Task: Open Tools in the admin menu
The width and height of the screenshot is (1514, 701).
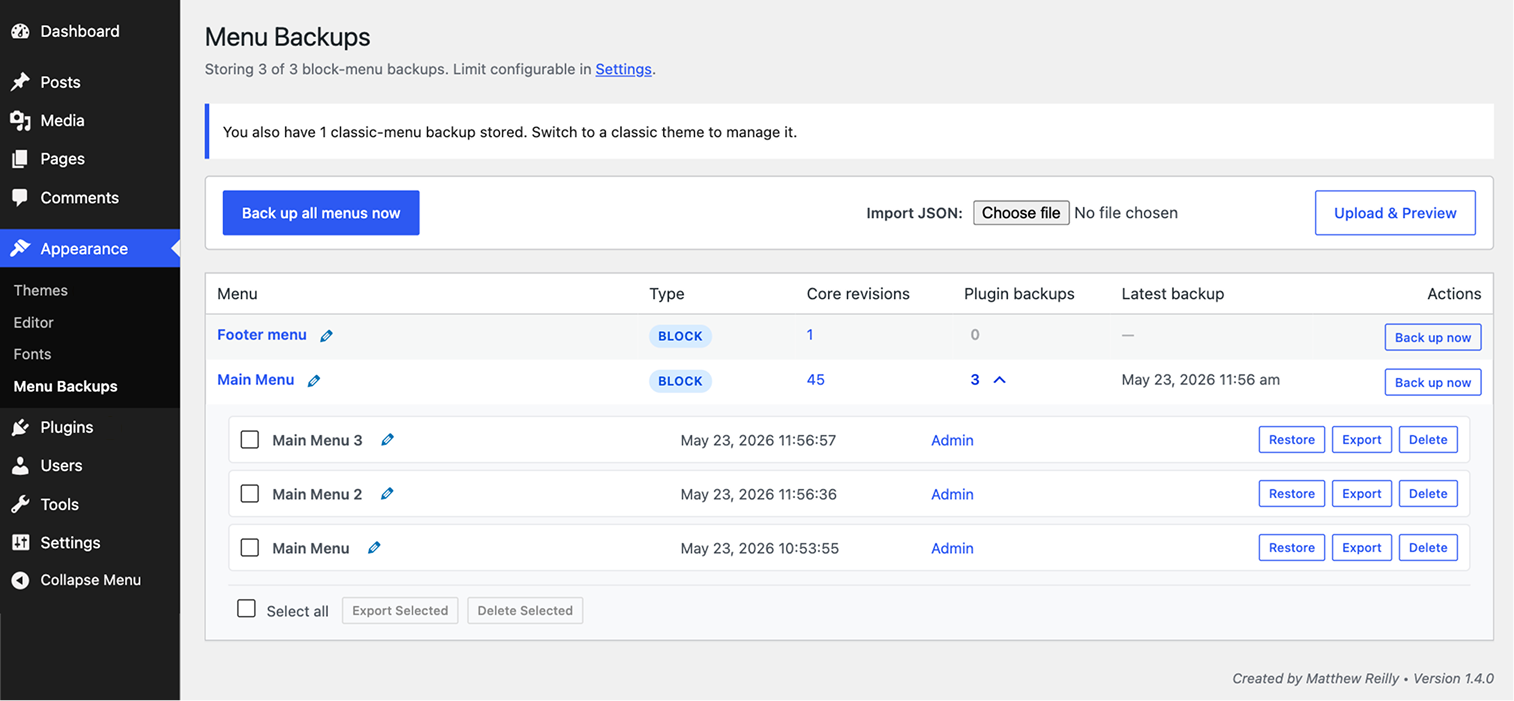Action: [59, 504]
